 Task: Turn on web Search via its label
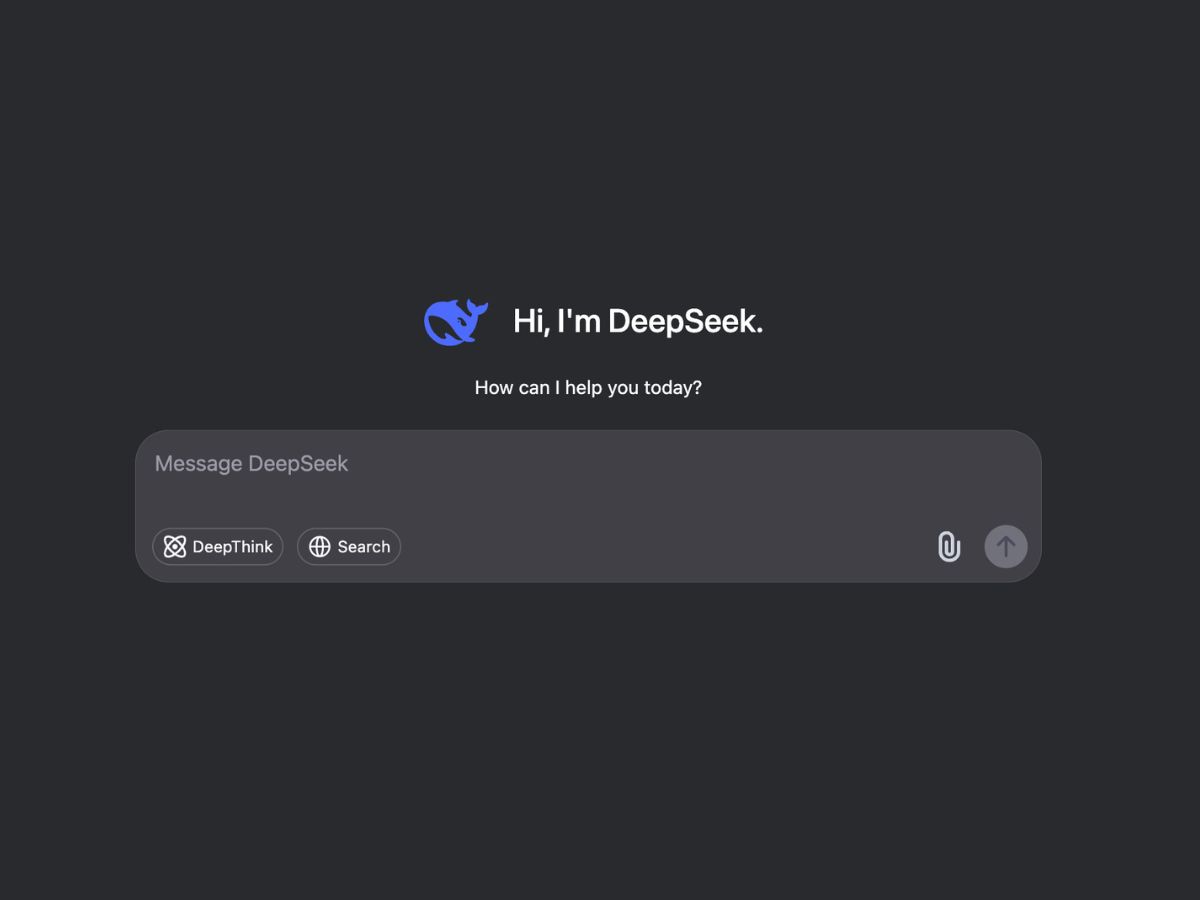tap(364, 547)
